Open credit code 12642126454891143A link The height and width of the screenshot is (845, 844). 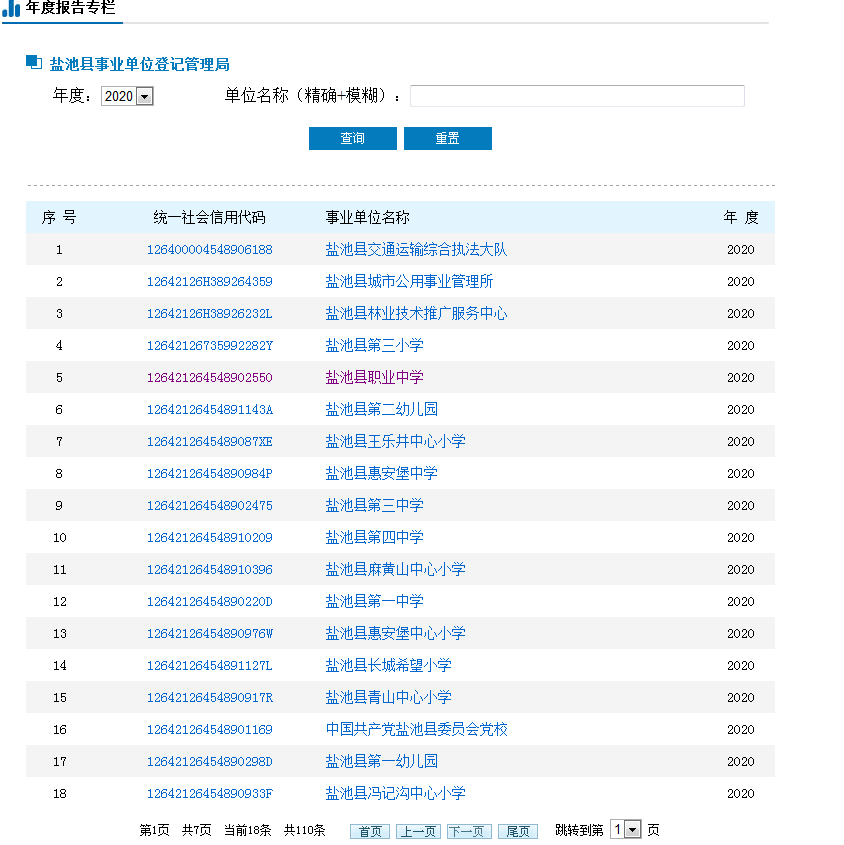tap(210, 410)
